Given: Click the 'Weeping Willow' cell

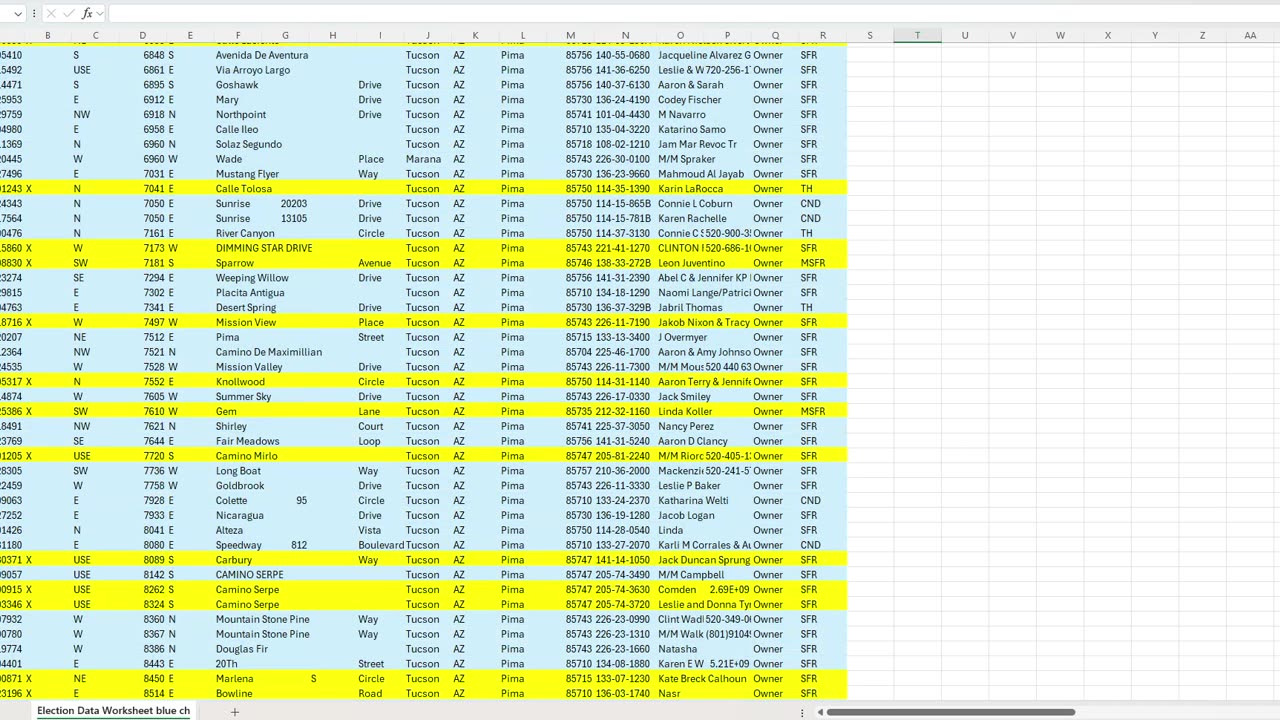Looking at the screenshot, I should 252,278.
